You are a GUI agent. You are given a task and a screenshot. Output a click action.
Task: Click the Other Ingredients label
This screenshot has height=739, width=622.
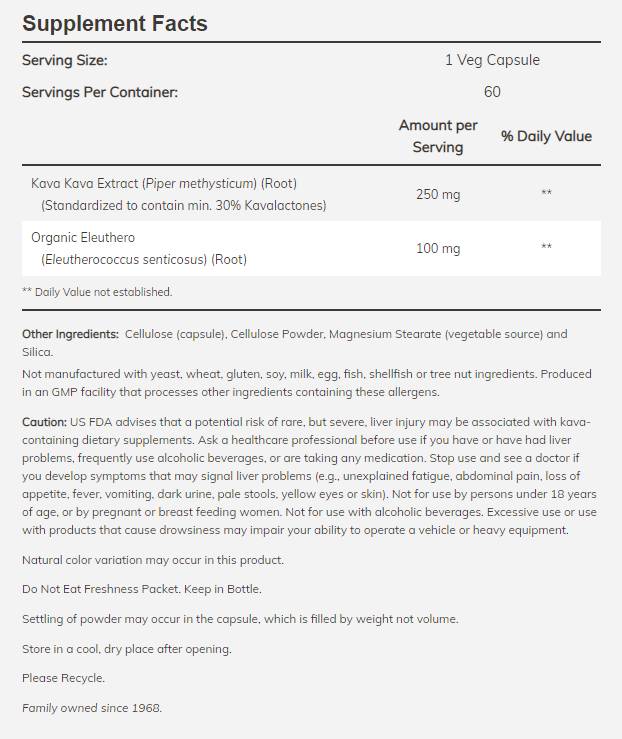pos(70,334)
